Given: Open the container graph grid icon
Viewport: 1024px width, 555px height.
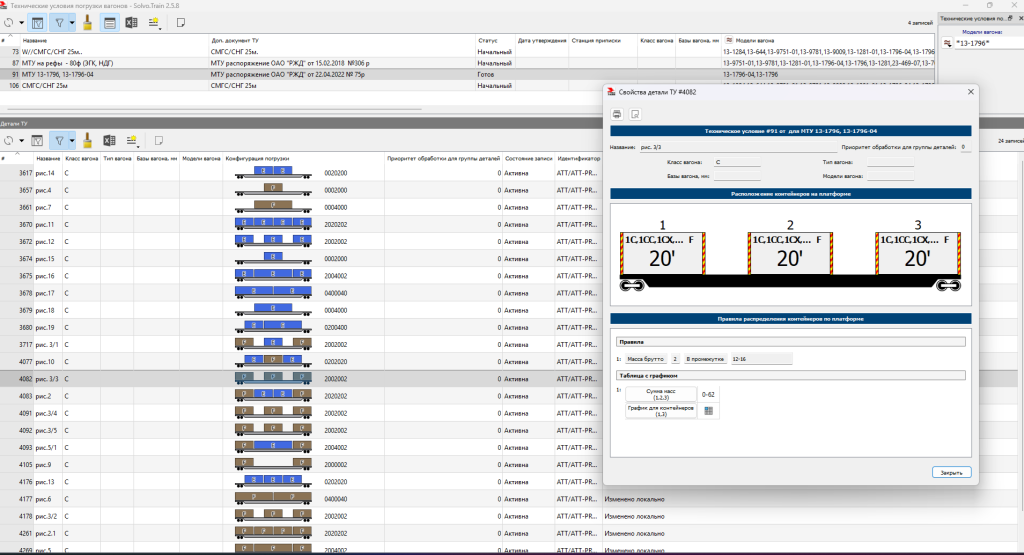Looking at the screenshot, I should (x=709, y=411).
